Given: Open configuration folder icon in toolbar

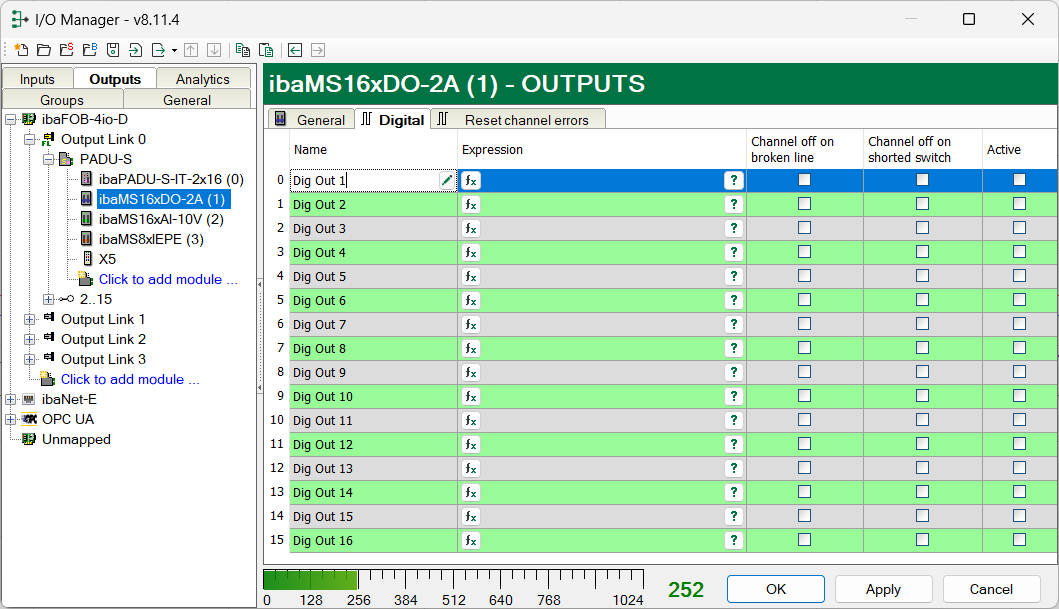Looking at the screenshot, I should [x=44, y=50].
